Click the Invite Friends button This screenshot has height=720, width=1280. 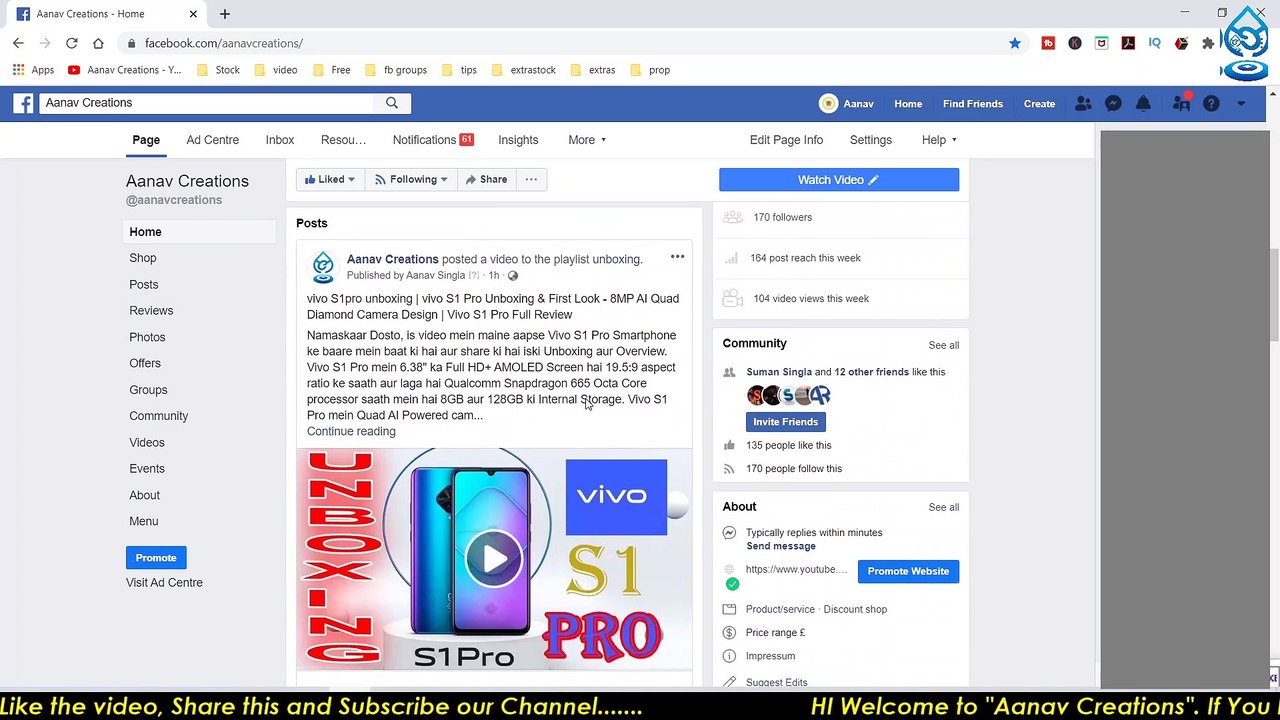click(x=785, y=422)
